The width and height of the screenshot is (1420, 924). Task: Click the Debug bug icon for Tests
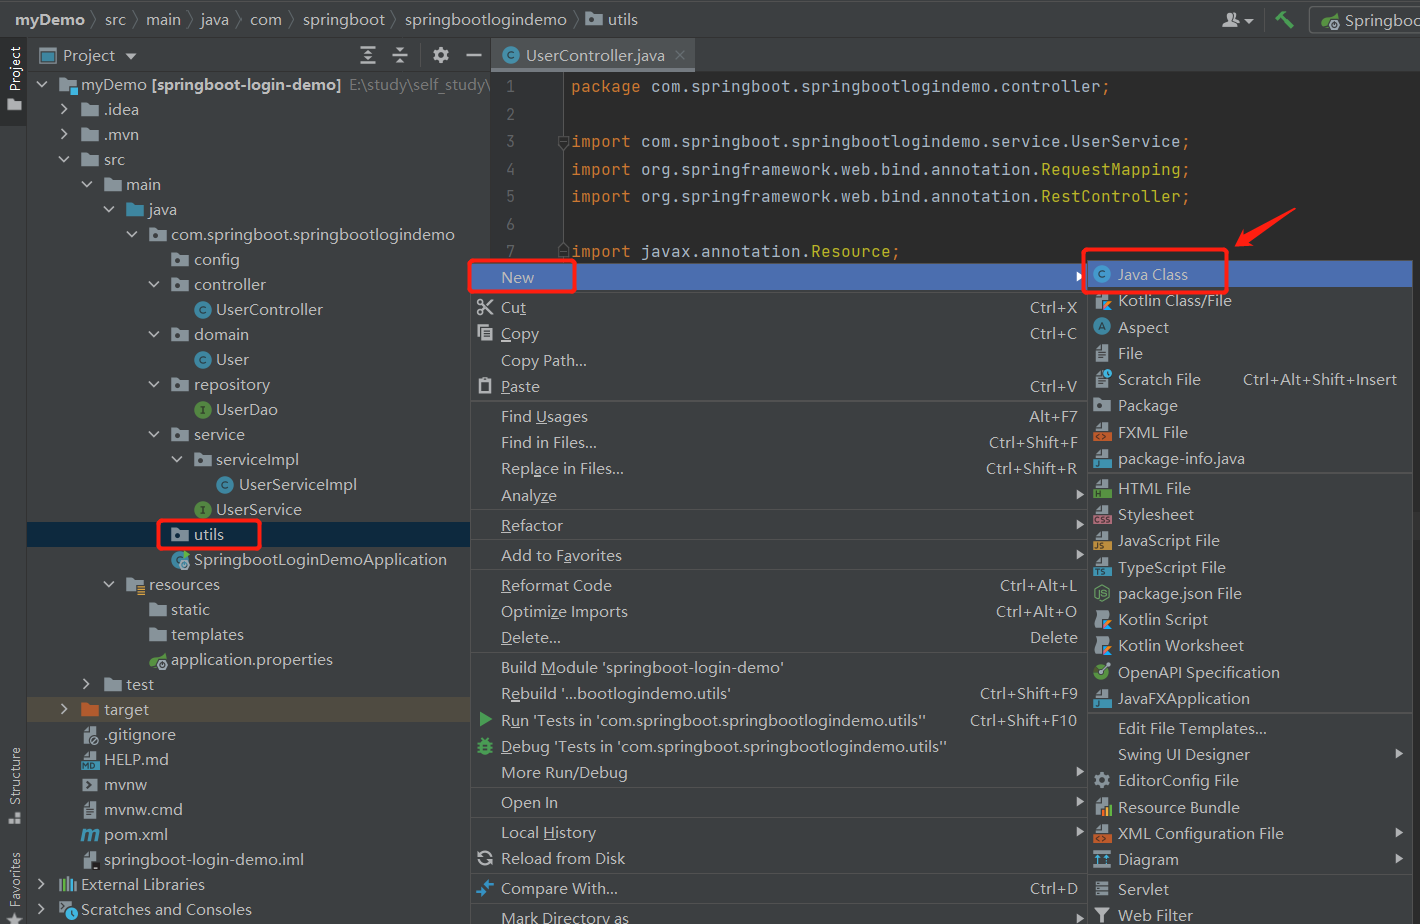(485, 746)
